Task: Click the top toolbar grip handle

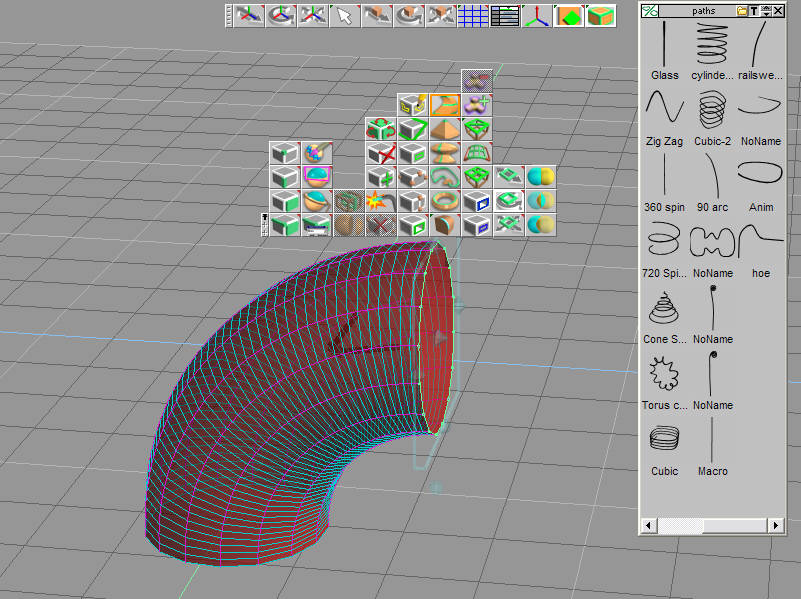Action: click(229, 16)
